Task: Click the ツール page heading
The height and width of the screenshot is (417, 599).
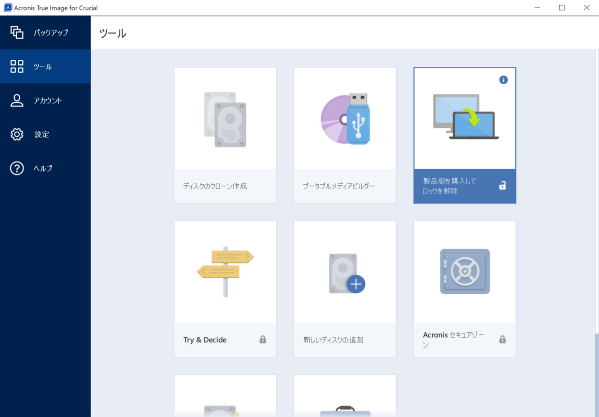Action: 113,33
